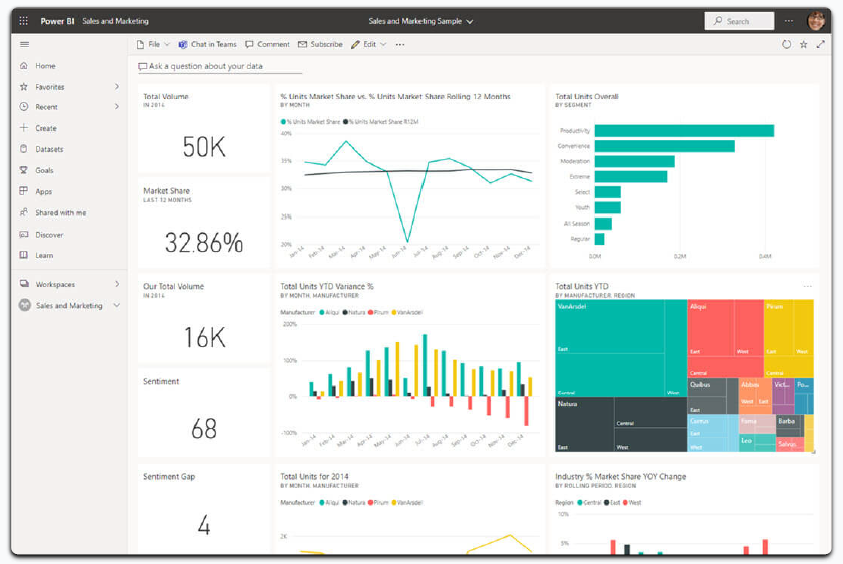Open the Edit dropdown menu
This screenshot has height=564, width=843.
(x=368, y=45)
